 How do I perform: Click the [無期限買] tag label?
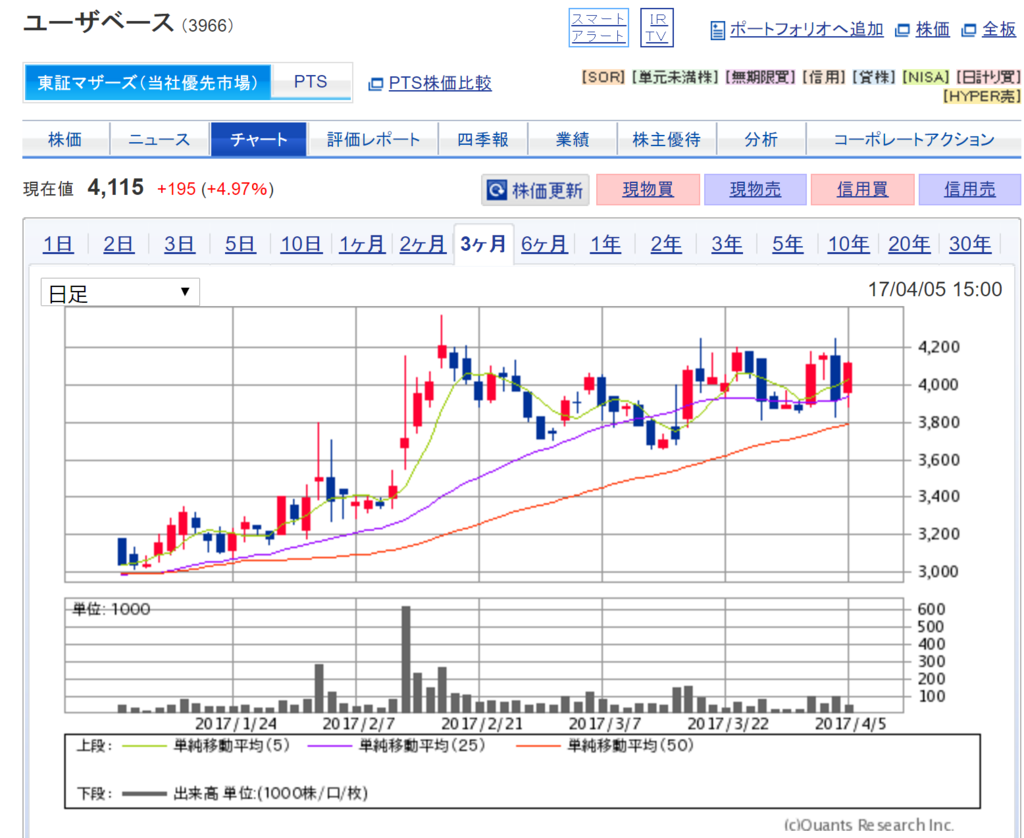point(761,77)
